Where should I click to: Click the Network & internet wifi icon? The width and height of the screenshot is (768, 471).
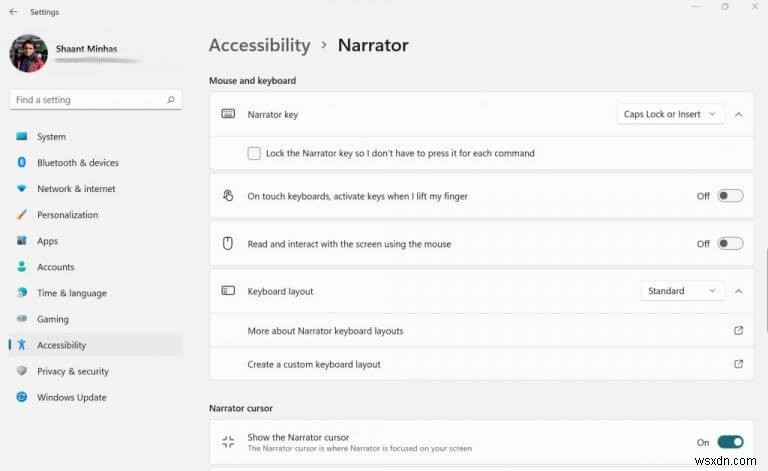pyautogui.click(x=21, y=189)
